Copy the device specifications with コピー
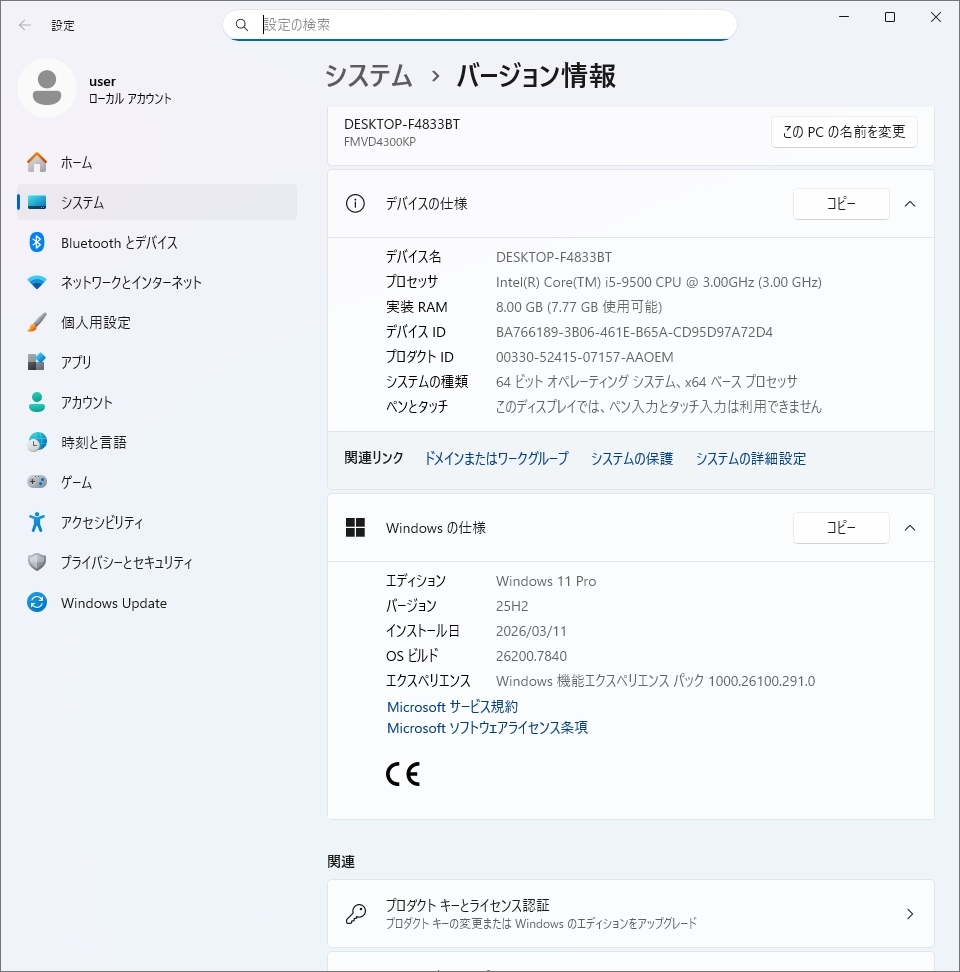The image size is (960, 972). tap(841, 204)
